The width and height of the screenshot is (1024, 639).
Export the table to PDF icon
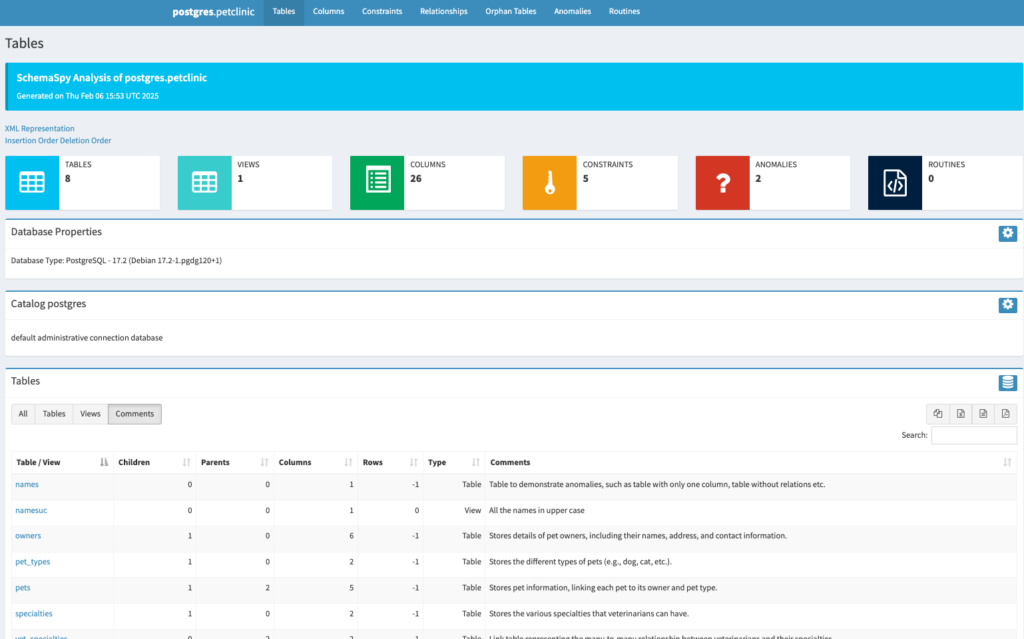[1006, 414]
